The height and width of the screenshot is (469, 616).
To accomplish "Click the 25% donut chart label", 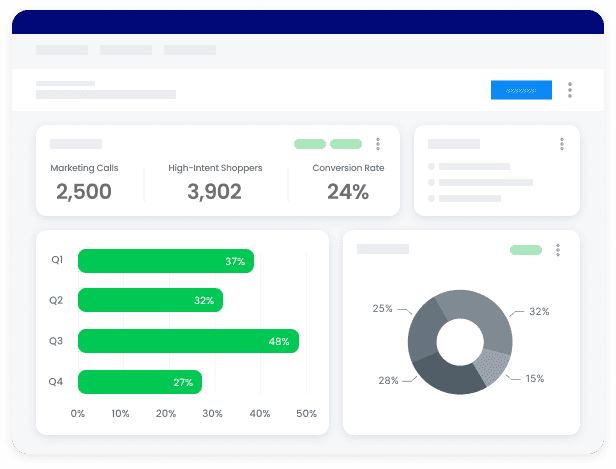I will [x=382, y=308].
